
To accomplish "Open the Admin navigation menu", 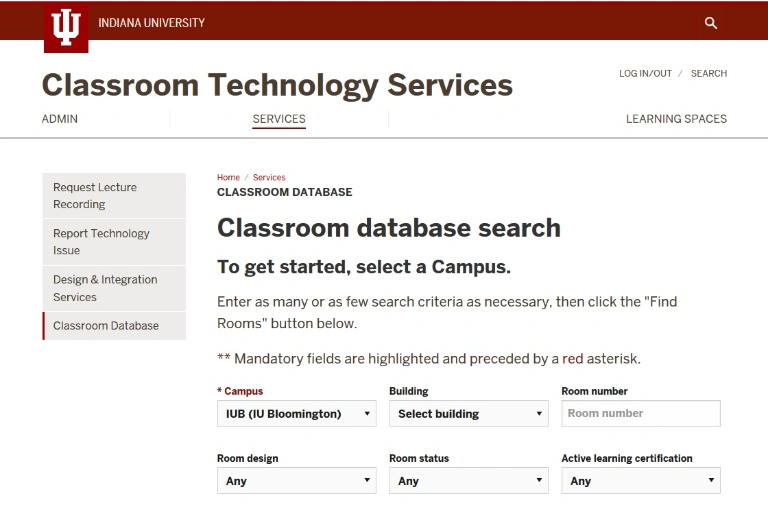I will coord(60,119).
